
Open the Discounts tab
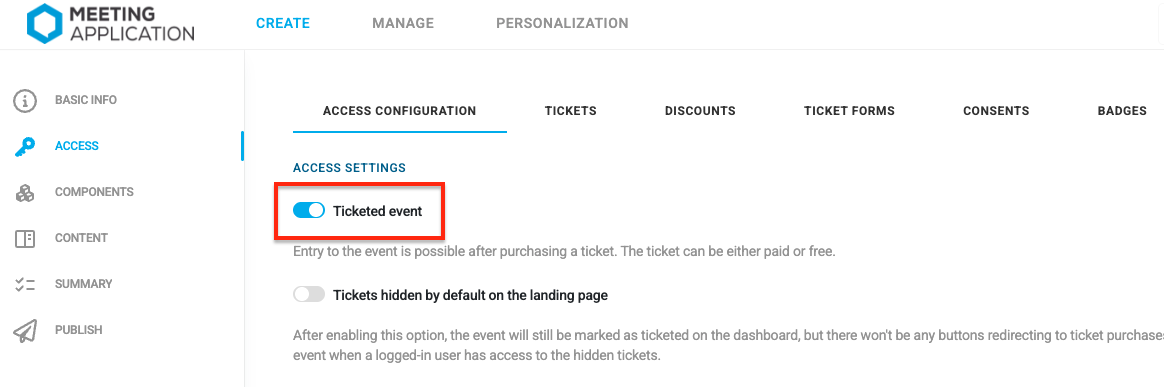coord(700,111)
